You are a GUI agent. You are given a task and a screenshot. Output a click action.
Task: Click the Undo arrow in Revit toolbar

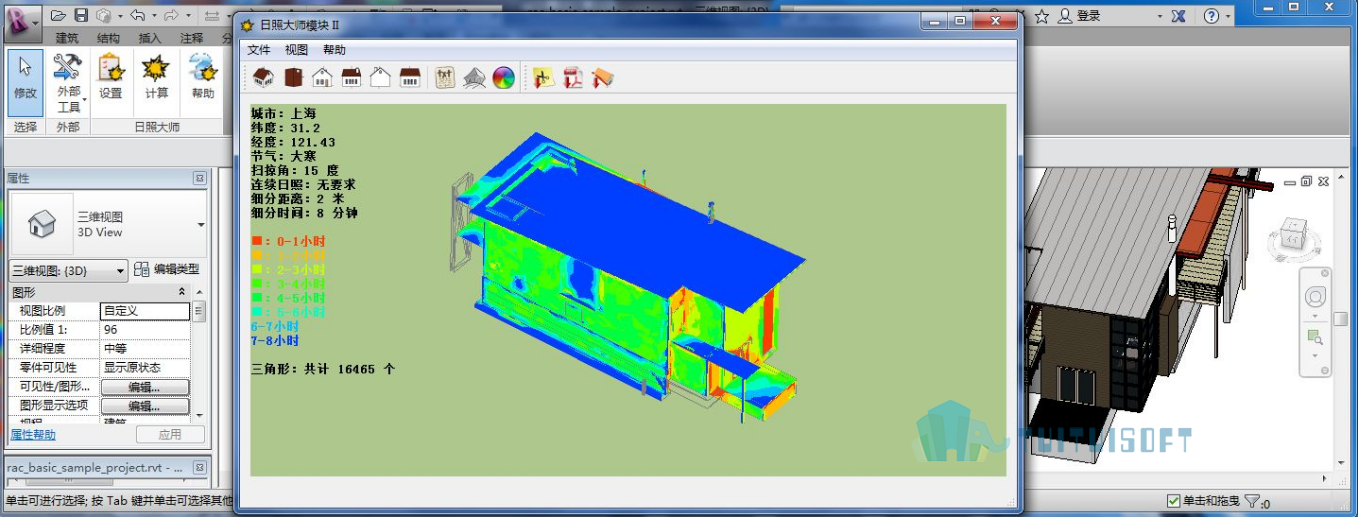[136, 16]
